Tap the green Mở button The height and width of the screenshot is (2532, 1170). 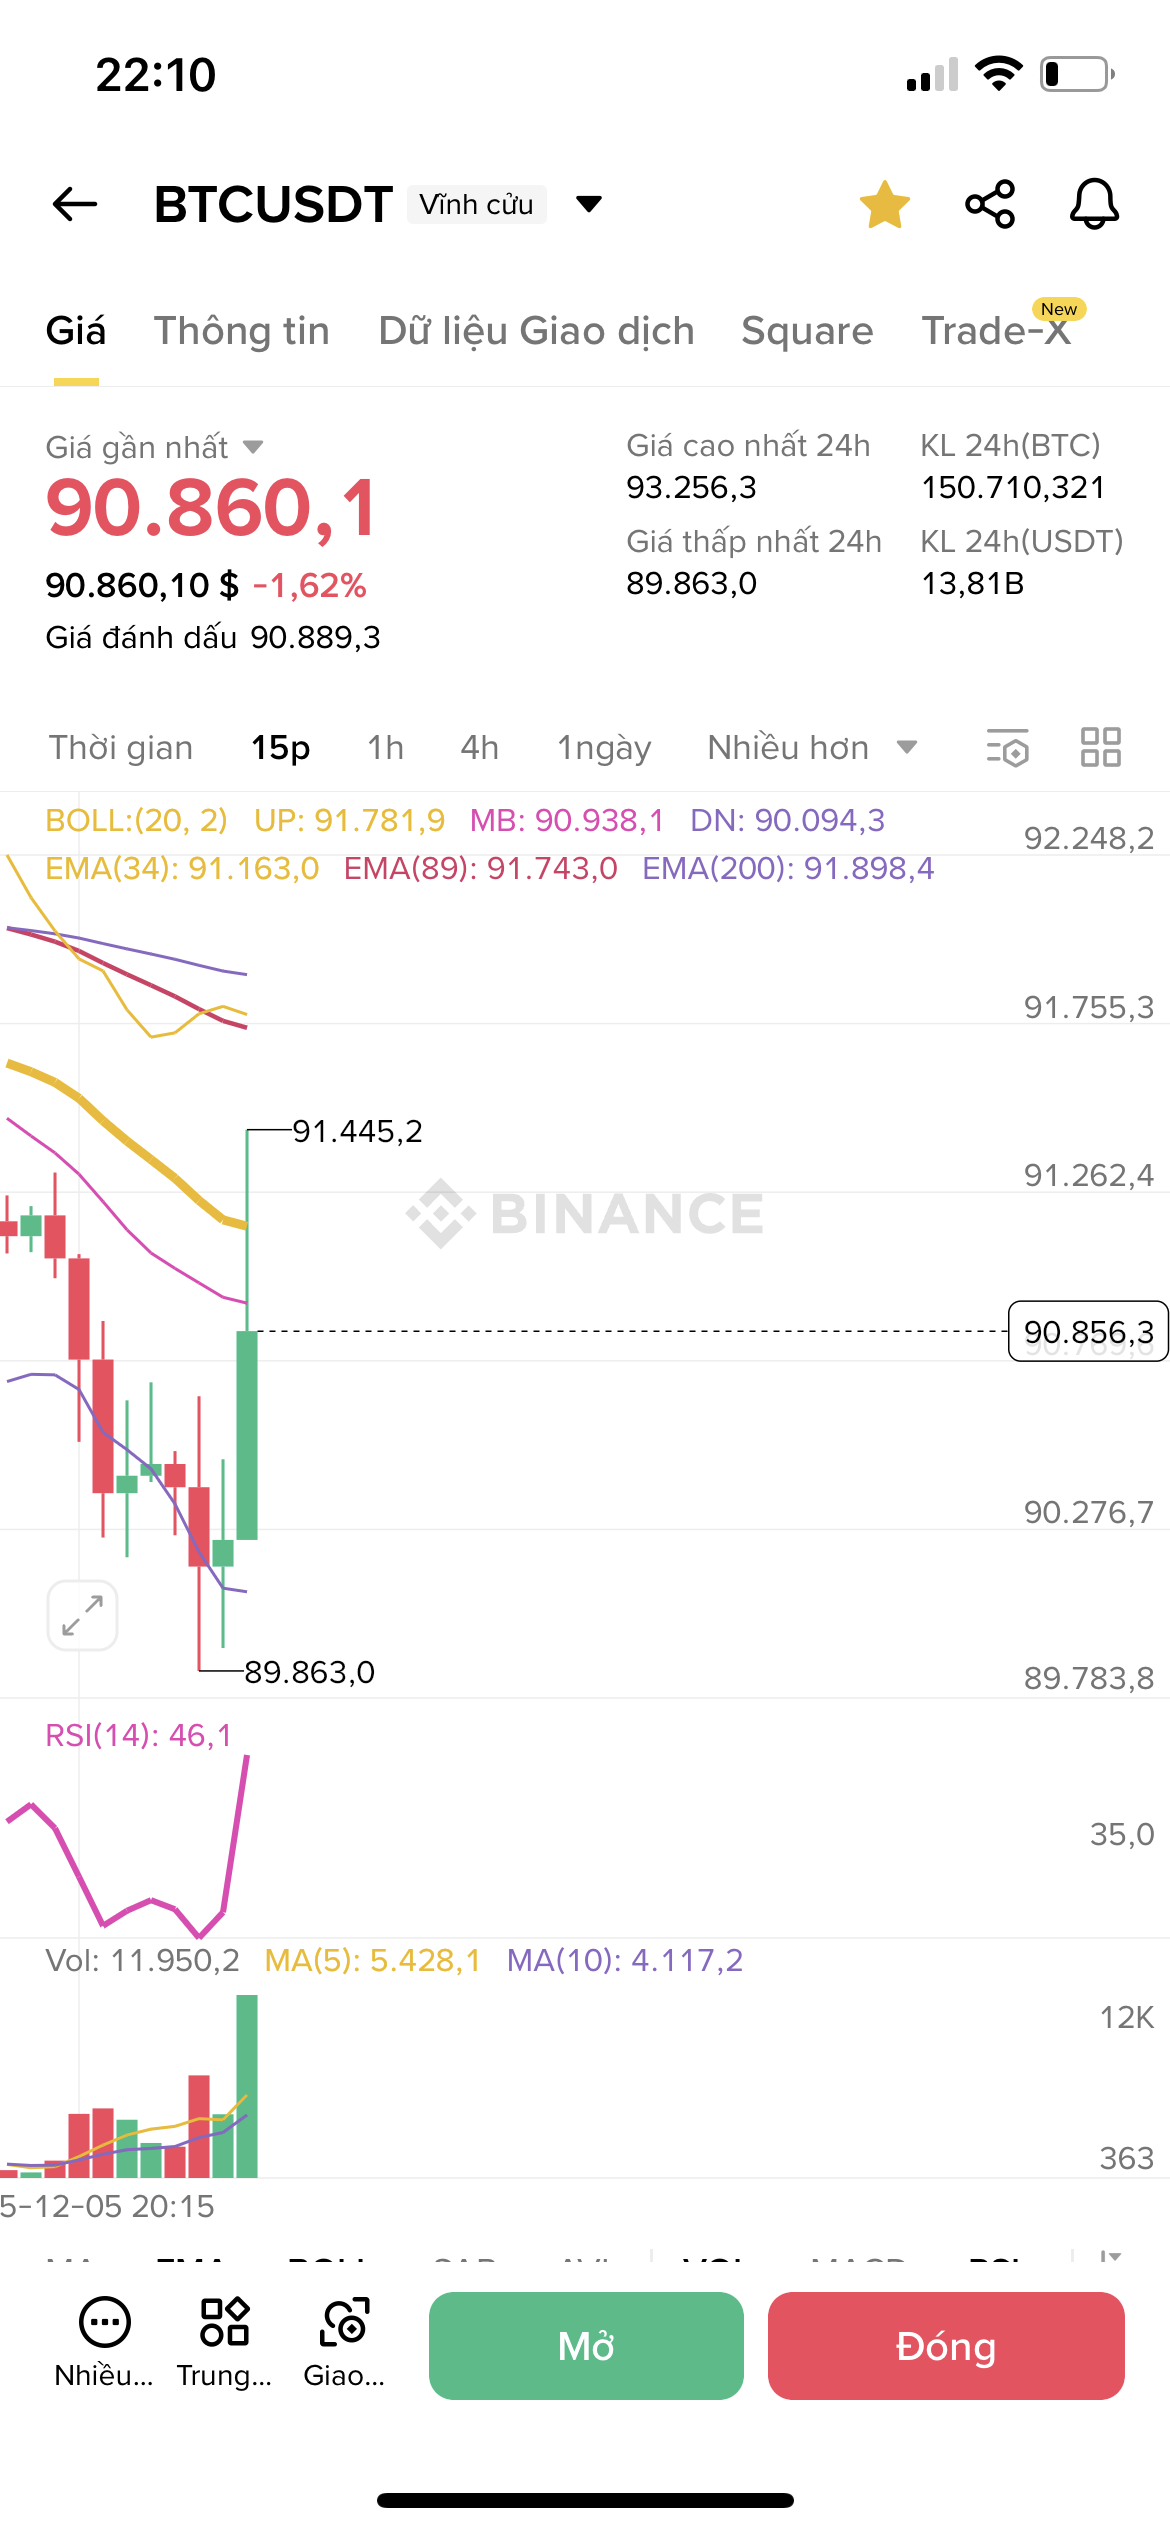click(x=586, y=2346)
